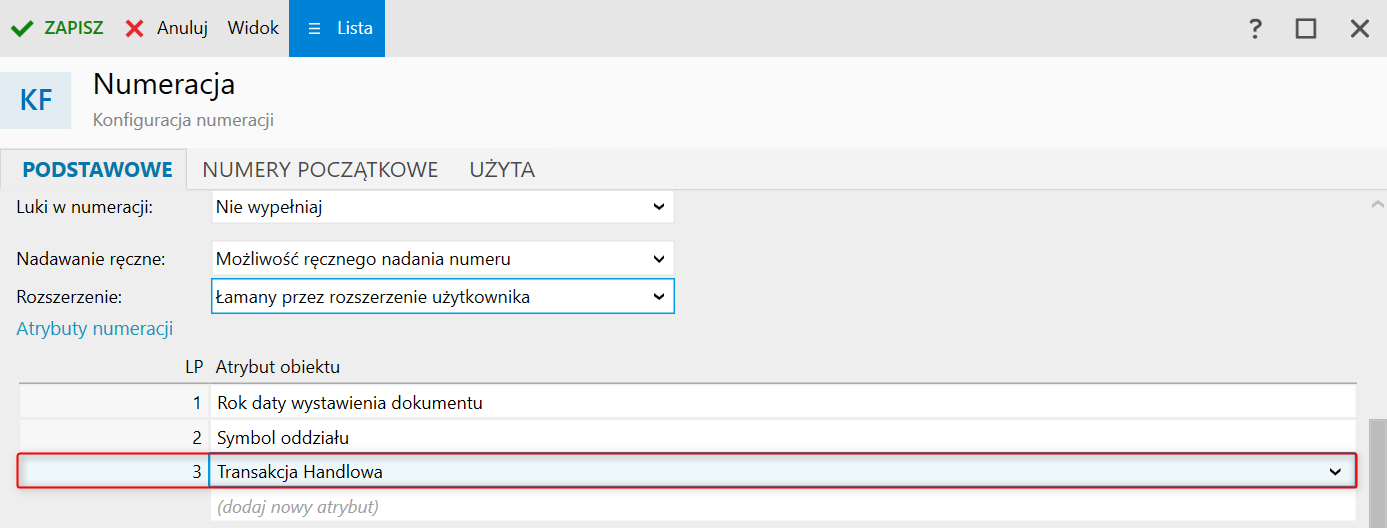This screenshot has width=1387, height=528.
Task: Select the Symbol oddziału row
Action: (283, 438)
